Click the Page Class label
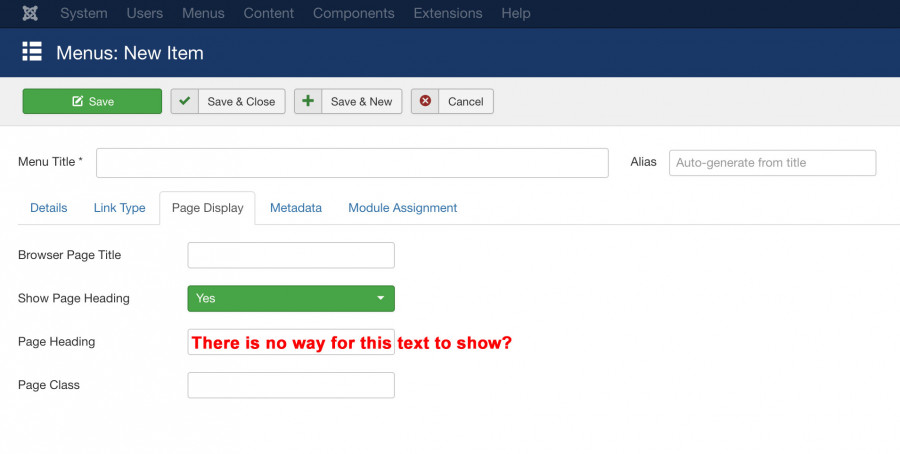Image resolution: width=900 pixels, height=454 pixels. point(49,385)
